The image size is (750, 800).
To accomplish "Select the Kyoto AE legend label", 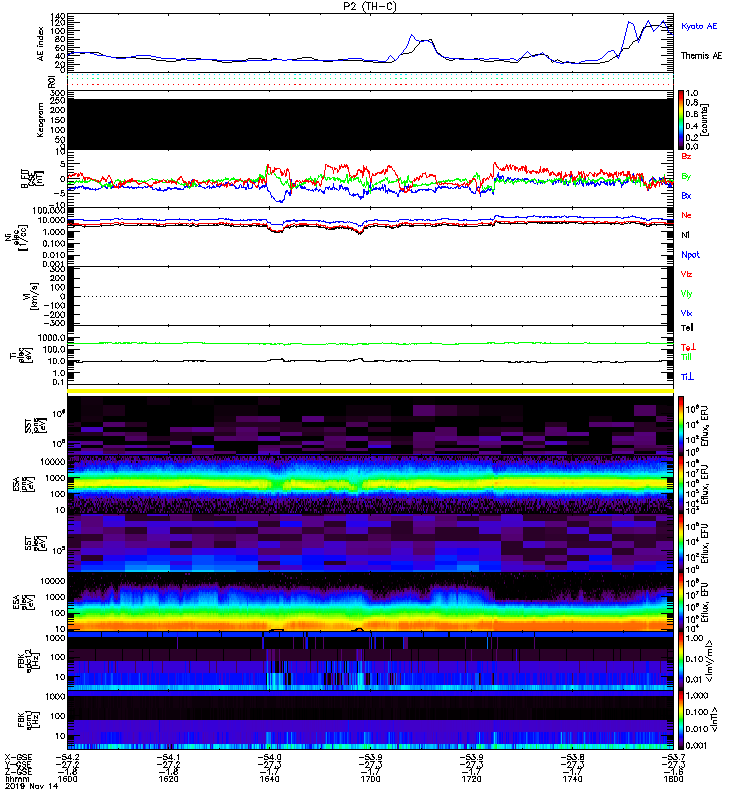I will [x=699, y=26].
